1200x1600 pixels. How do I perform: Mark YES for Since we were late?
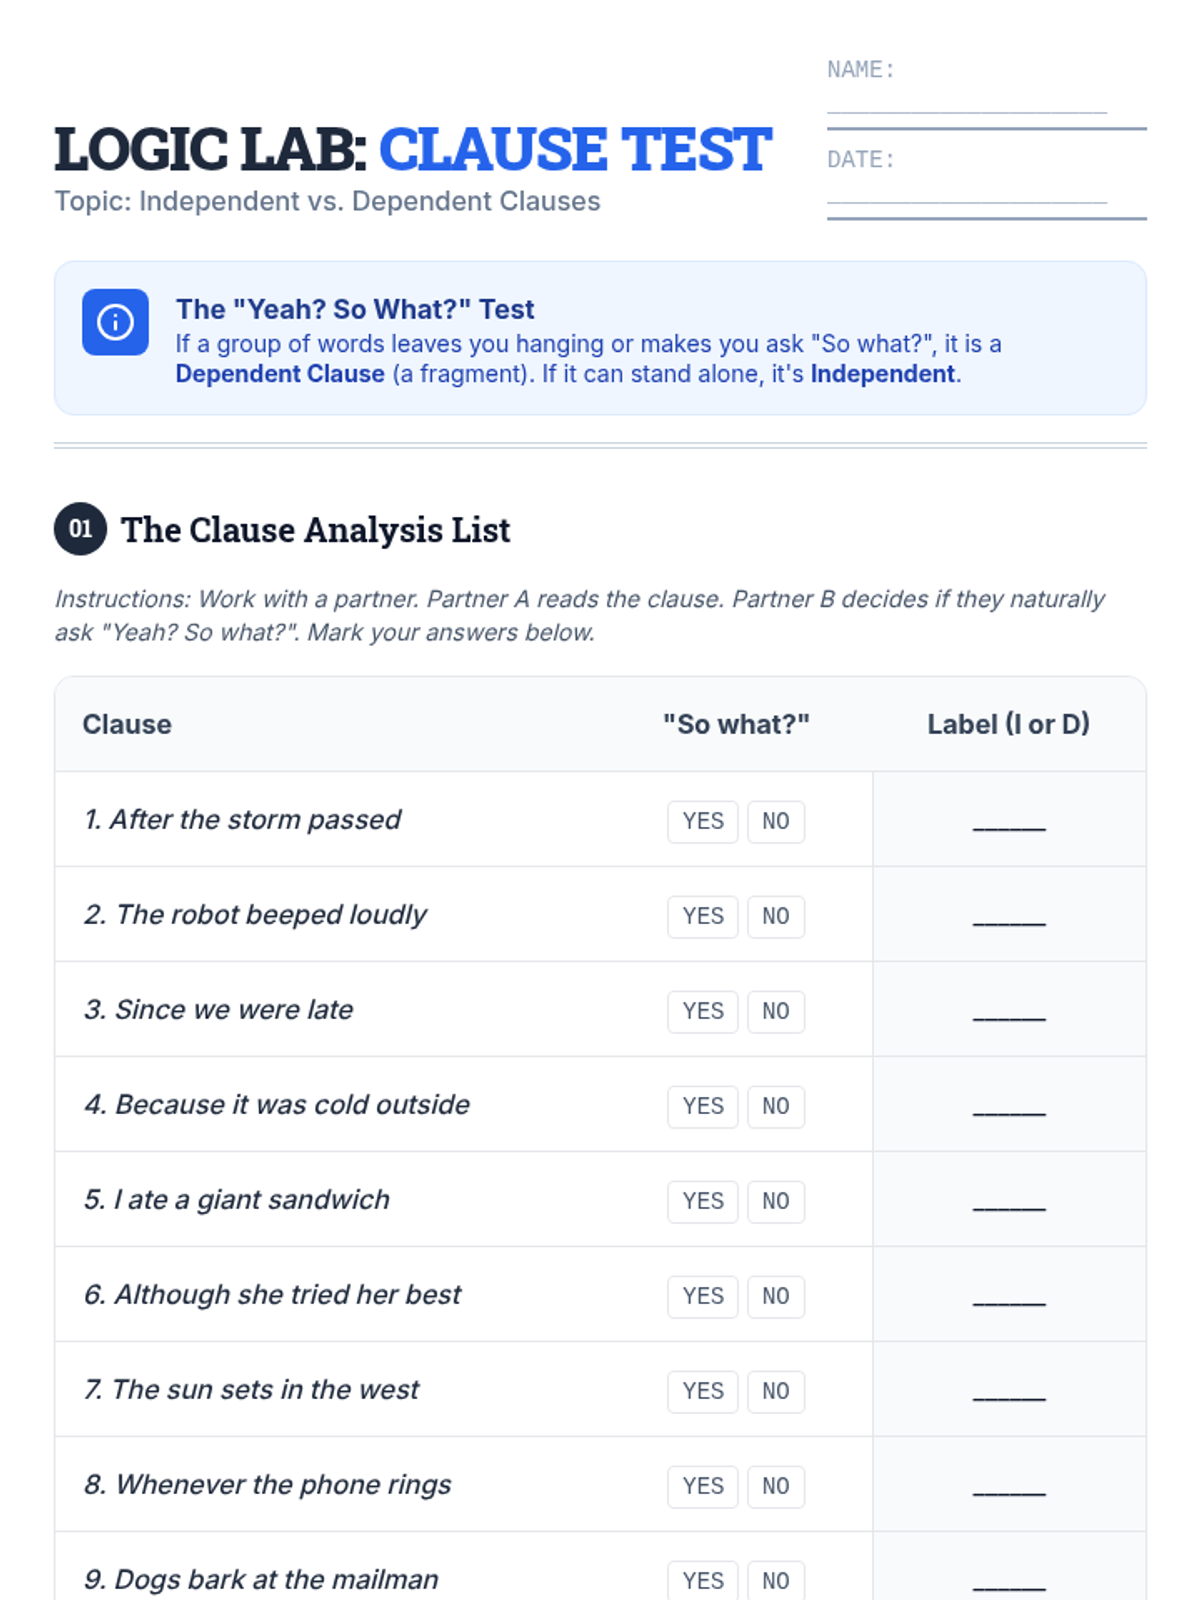tap(702, 1012)
